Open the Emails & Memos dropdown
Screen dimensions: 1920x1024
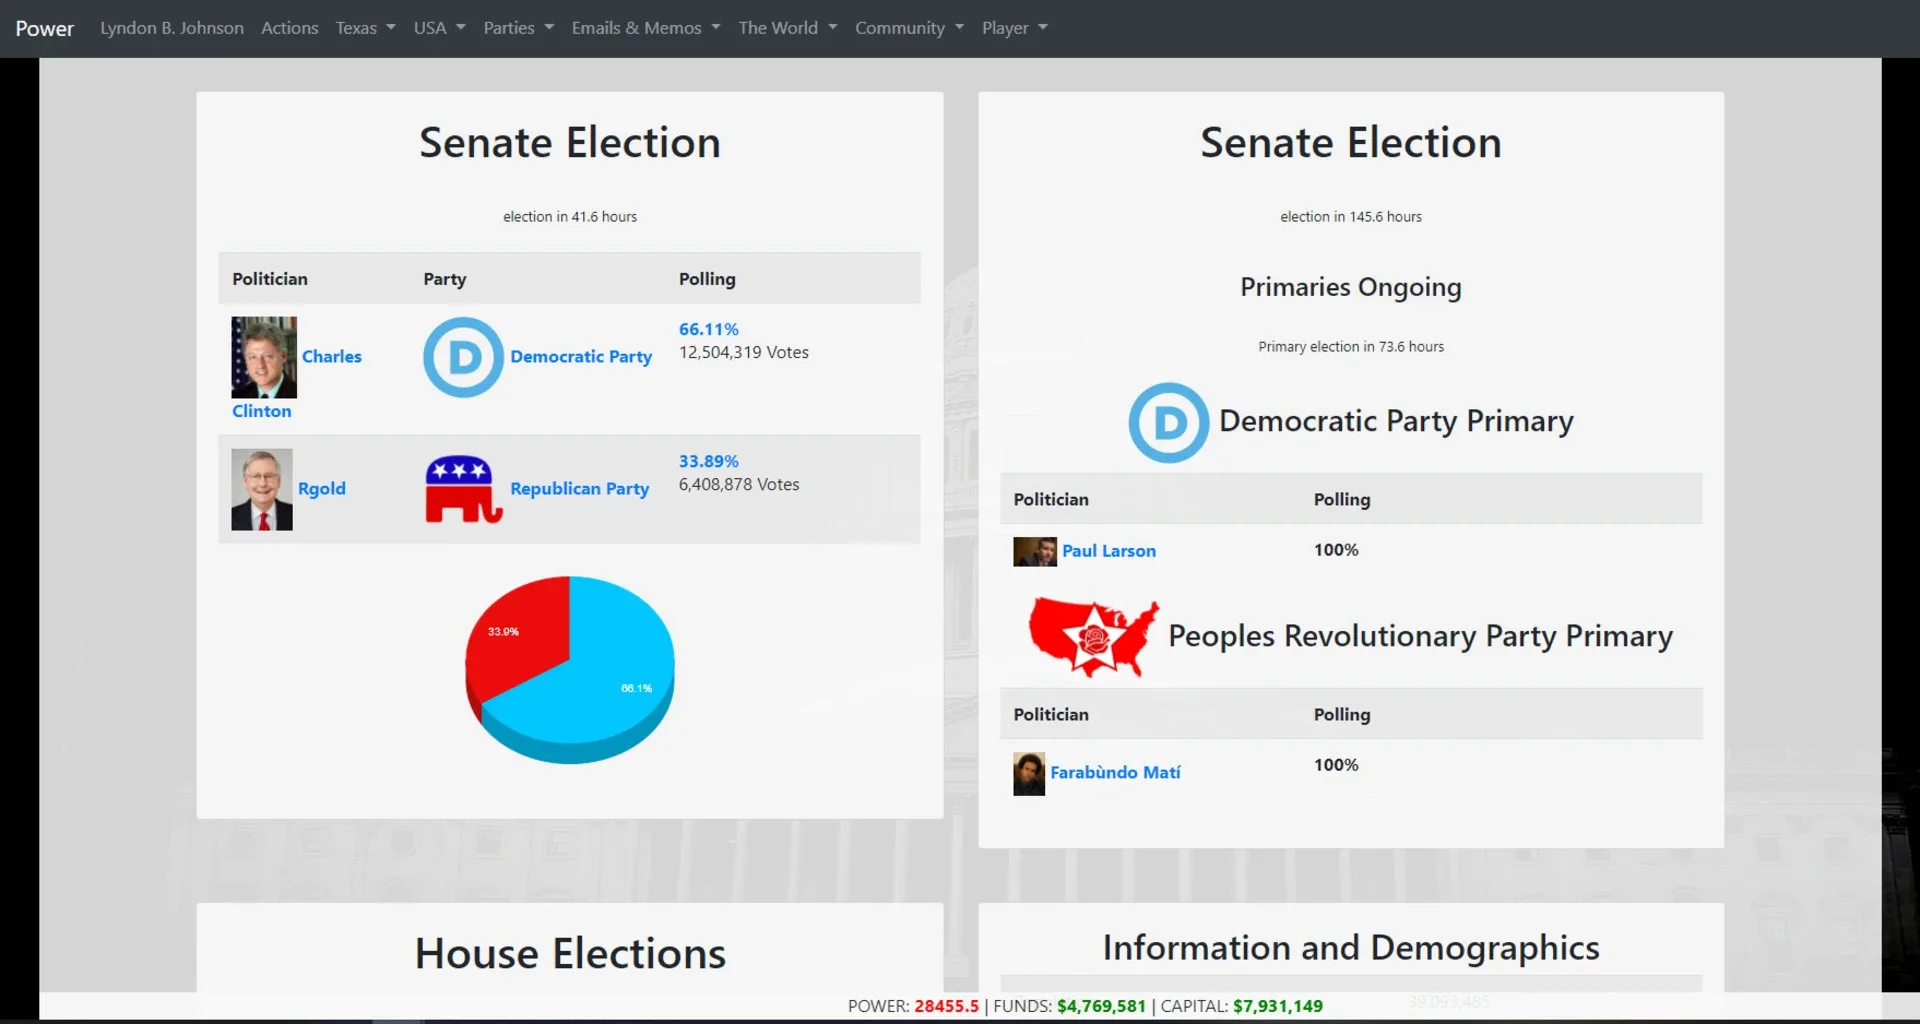point(645,28)
